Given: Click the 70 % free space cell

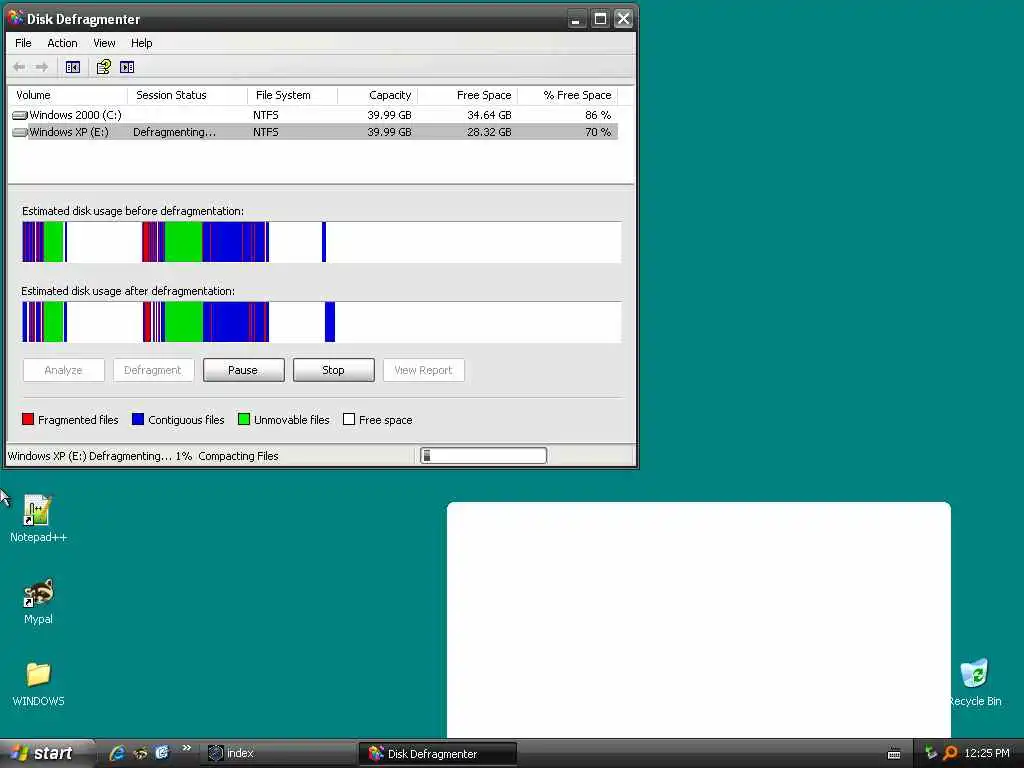Looking at the screenshot, I should tap(598, 132).
